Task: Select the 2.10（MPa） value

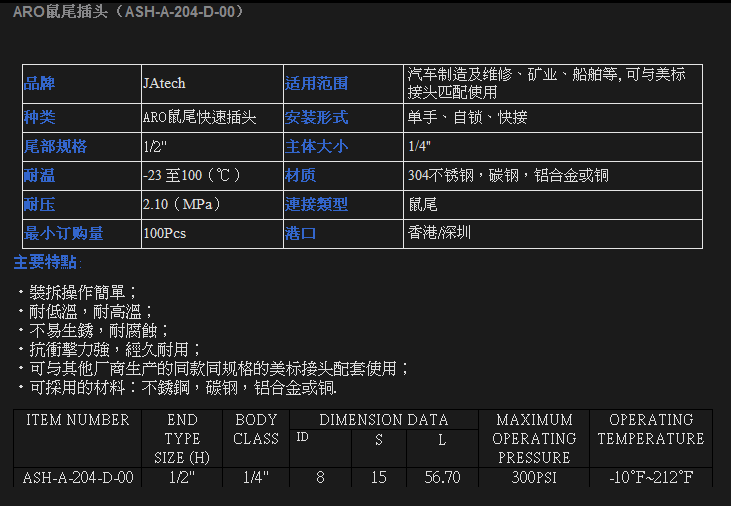Action: [182, 204]
